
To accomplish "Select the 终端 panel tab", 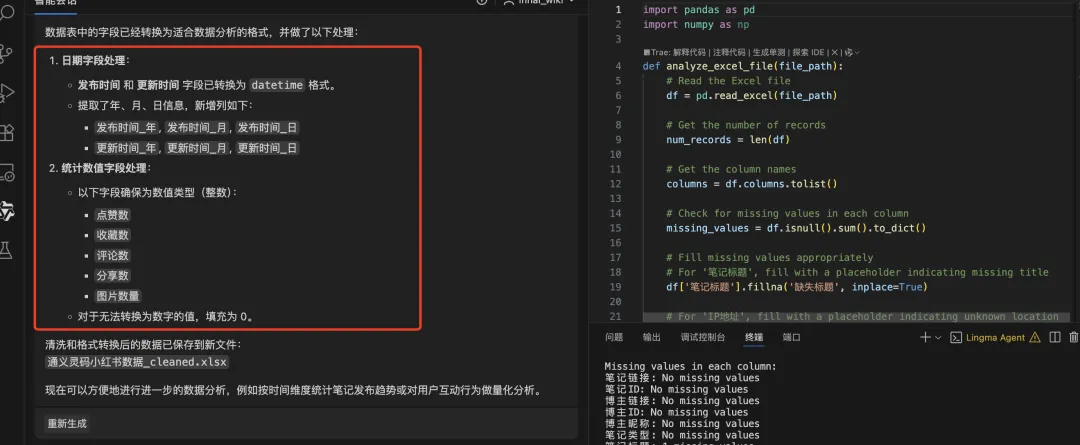I will coord(754,338).
